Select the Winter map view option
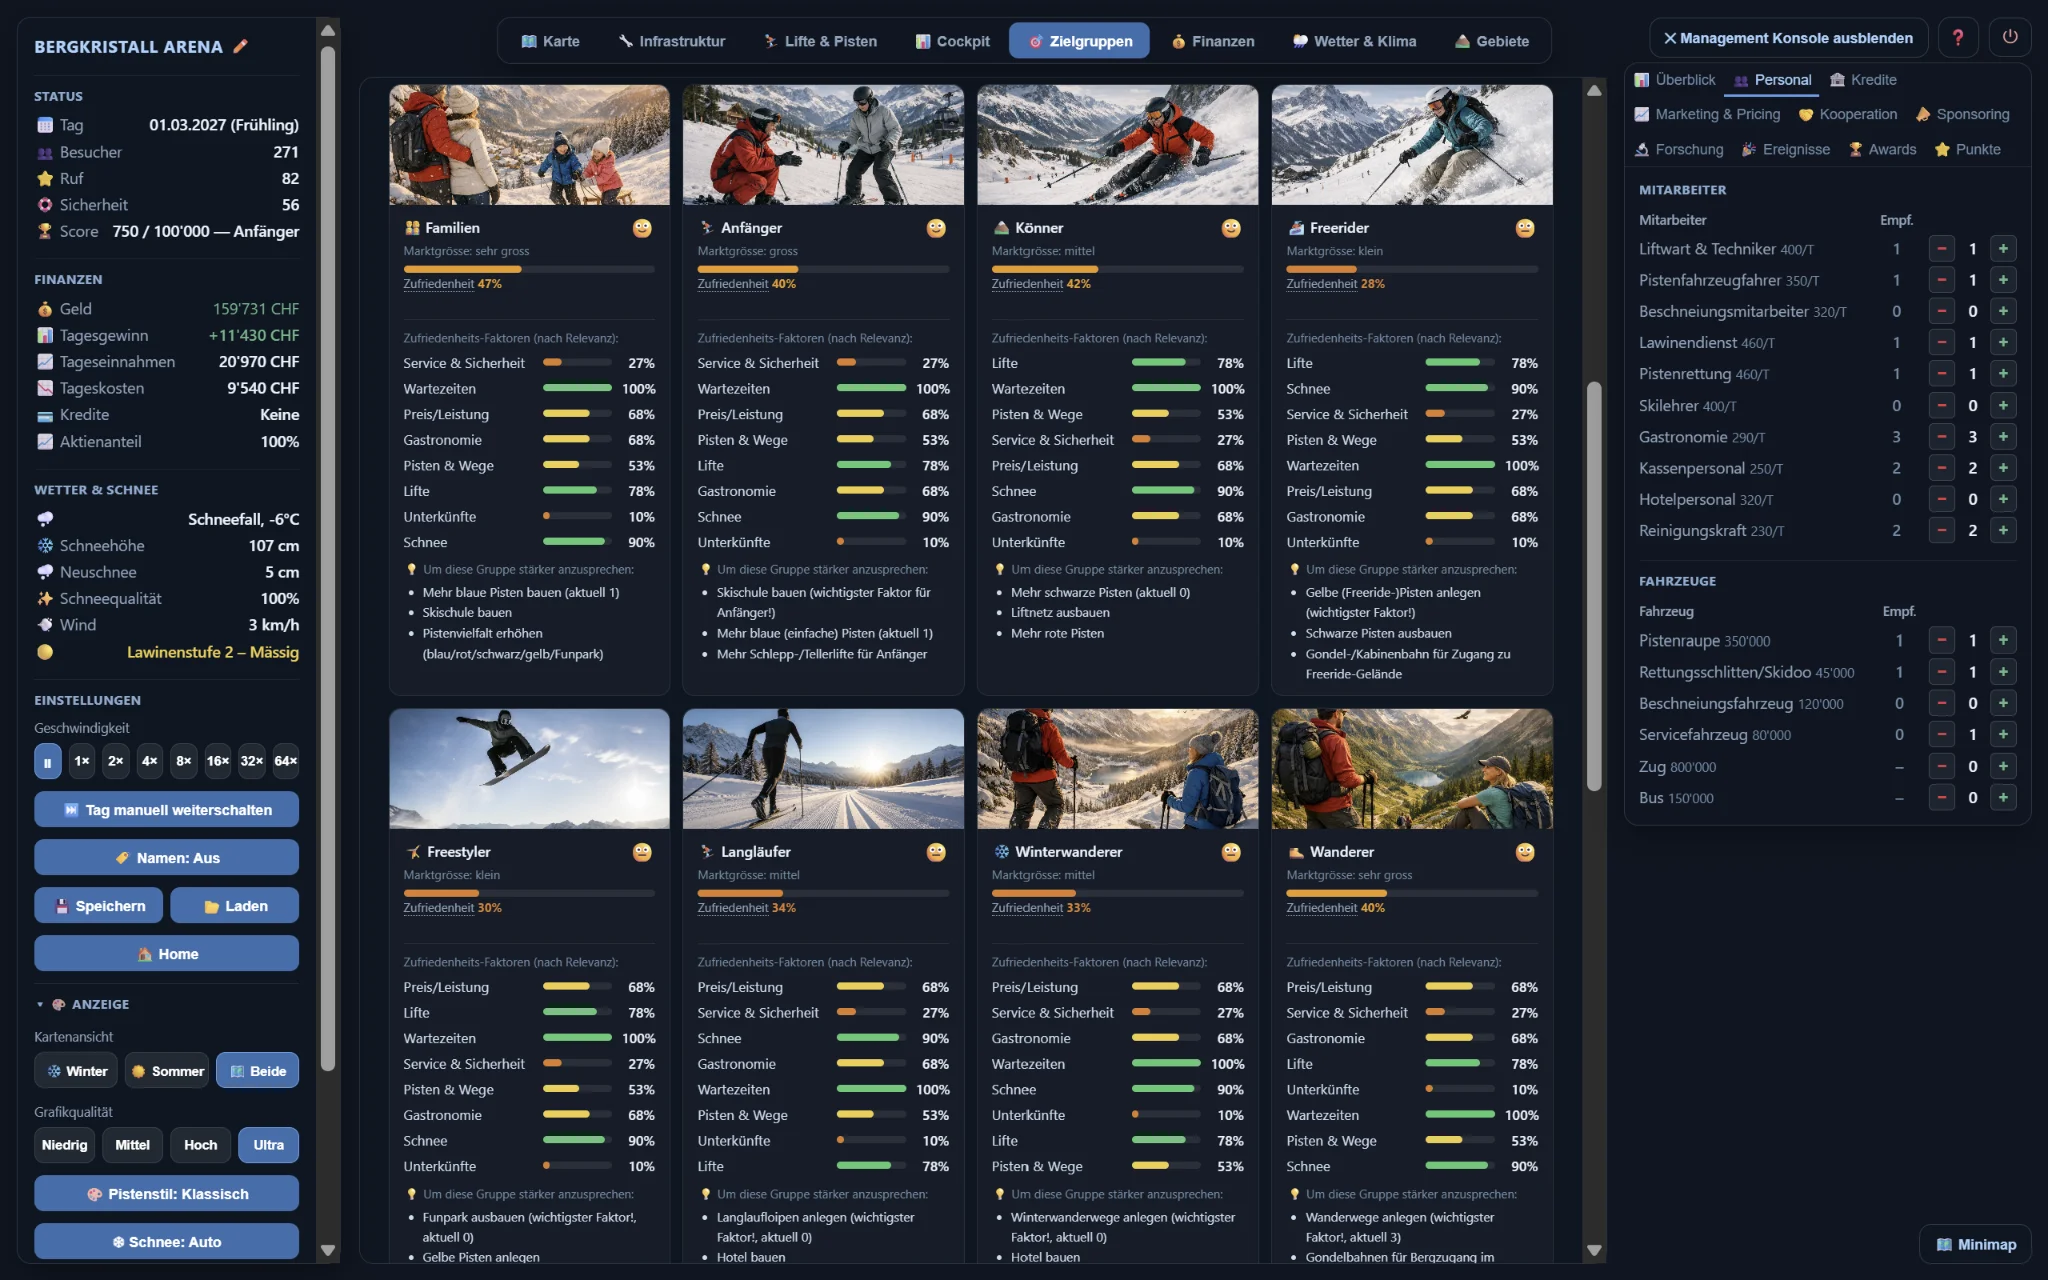 76,1071
